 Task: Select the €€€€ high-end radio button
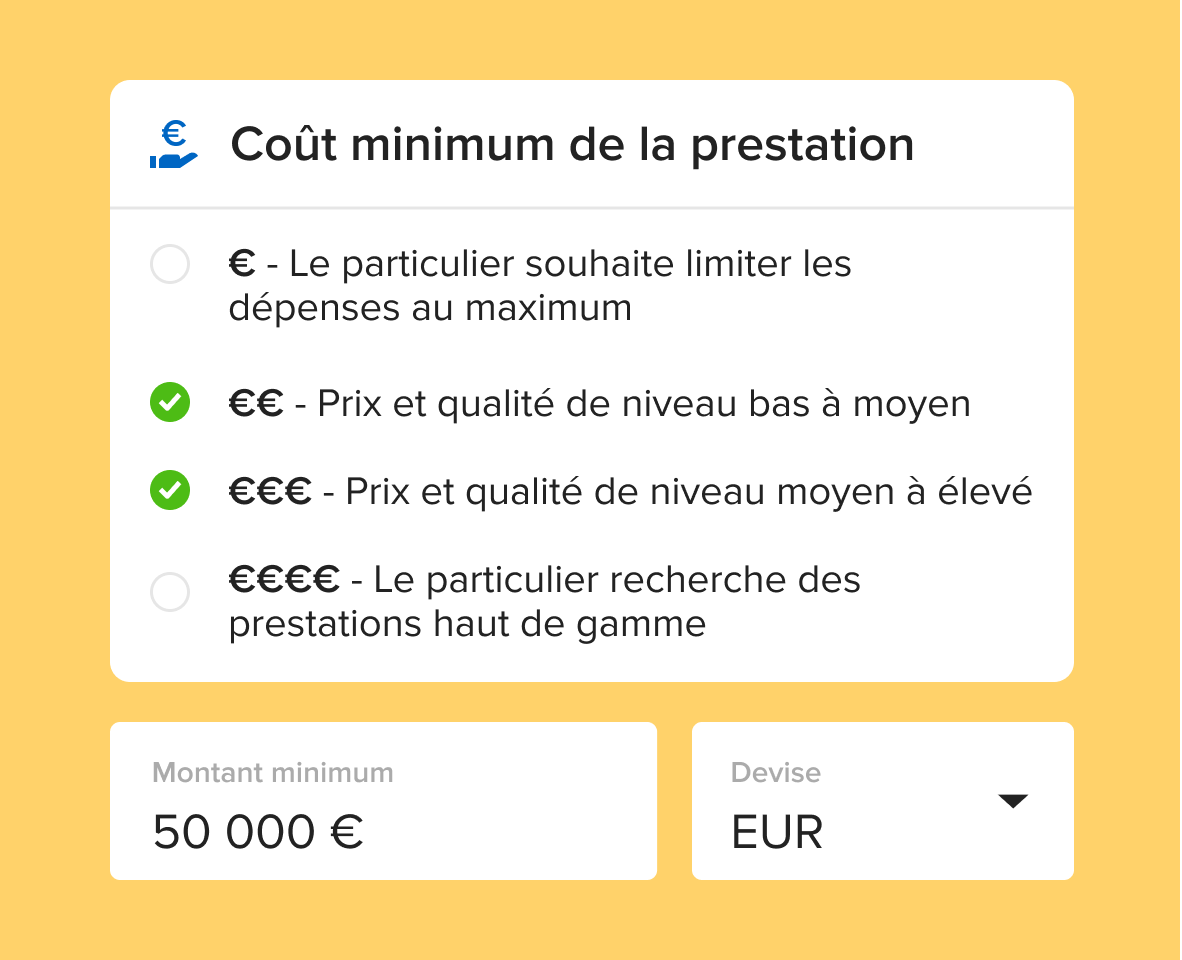[x=169, y=591]
